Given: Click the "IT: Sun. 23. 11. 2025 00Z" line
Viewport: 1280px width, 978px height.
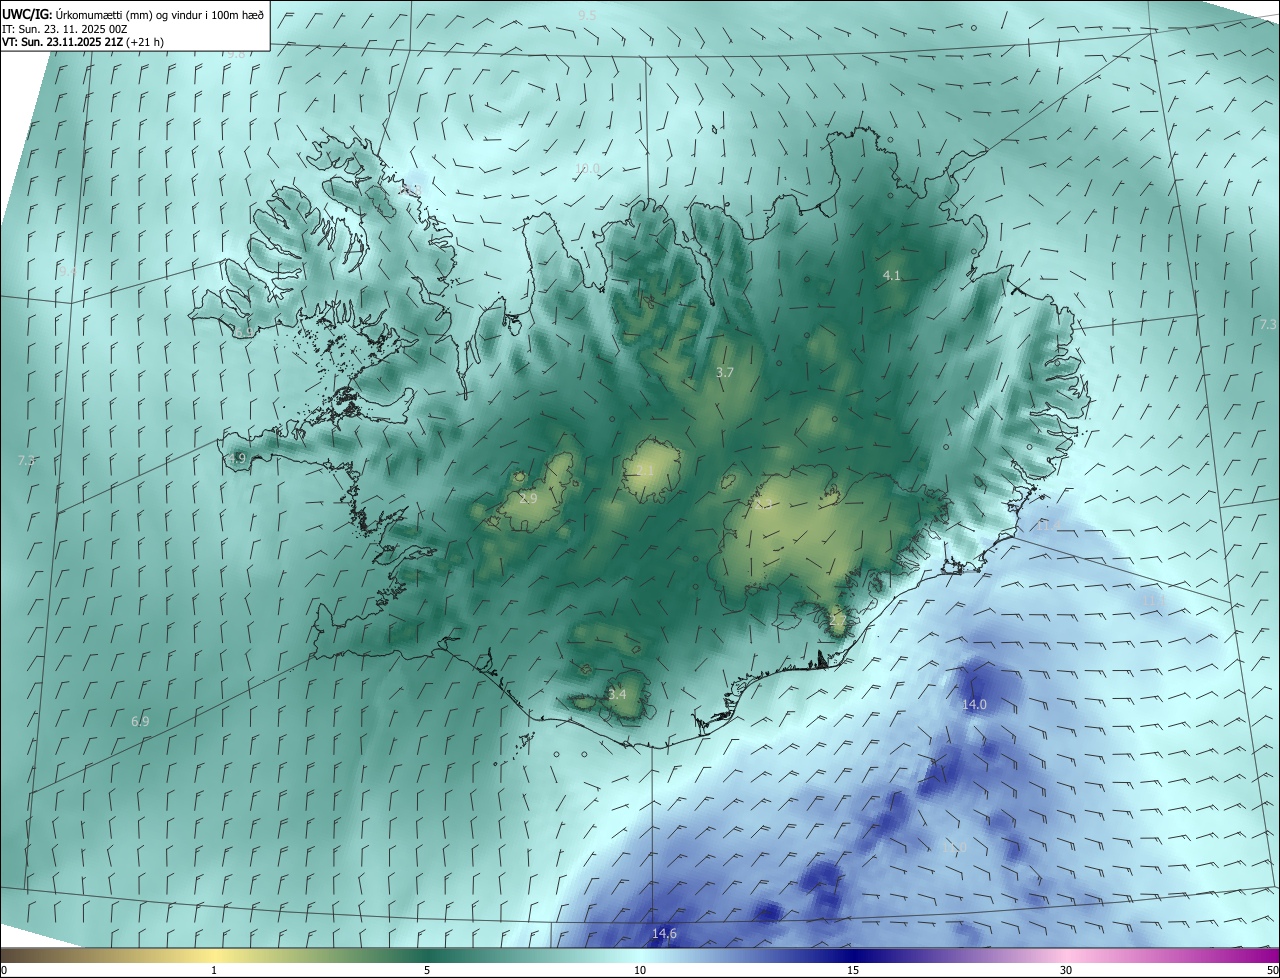Looking at the screenshot, I should (65, 28).
